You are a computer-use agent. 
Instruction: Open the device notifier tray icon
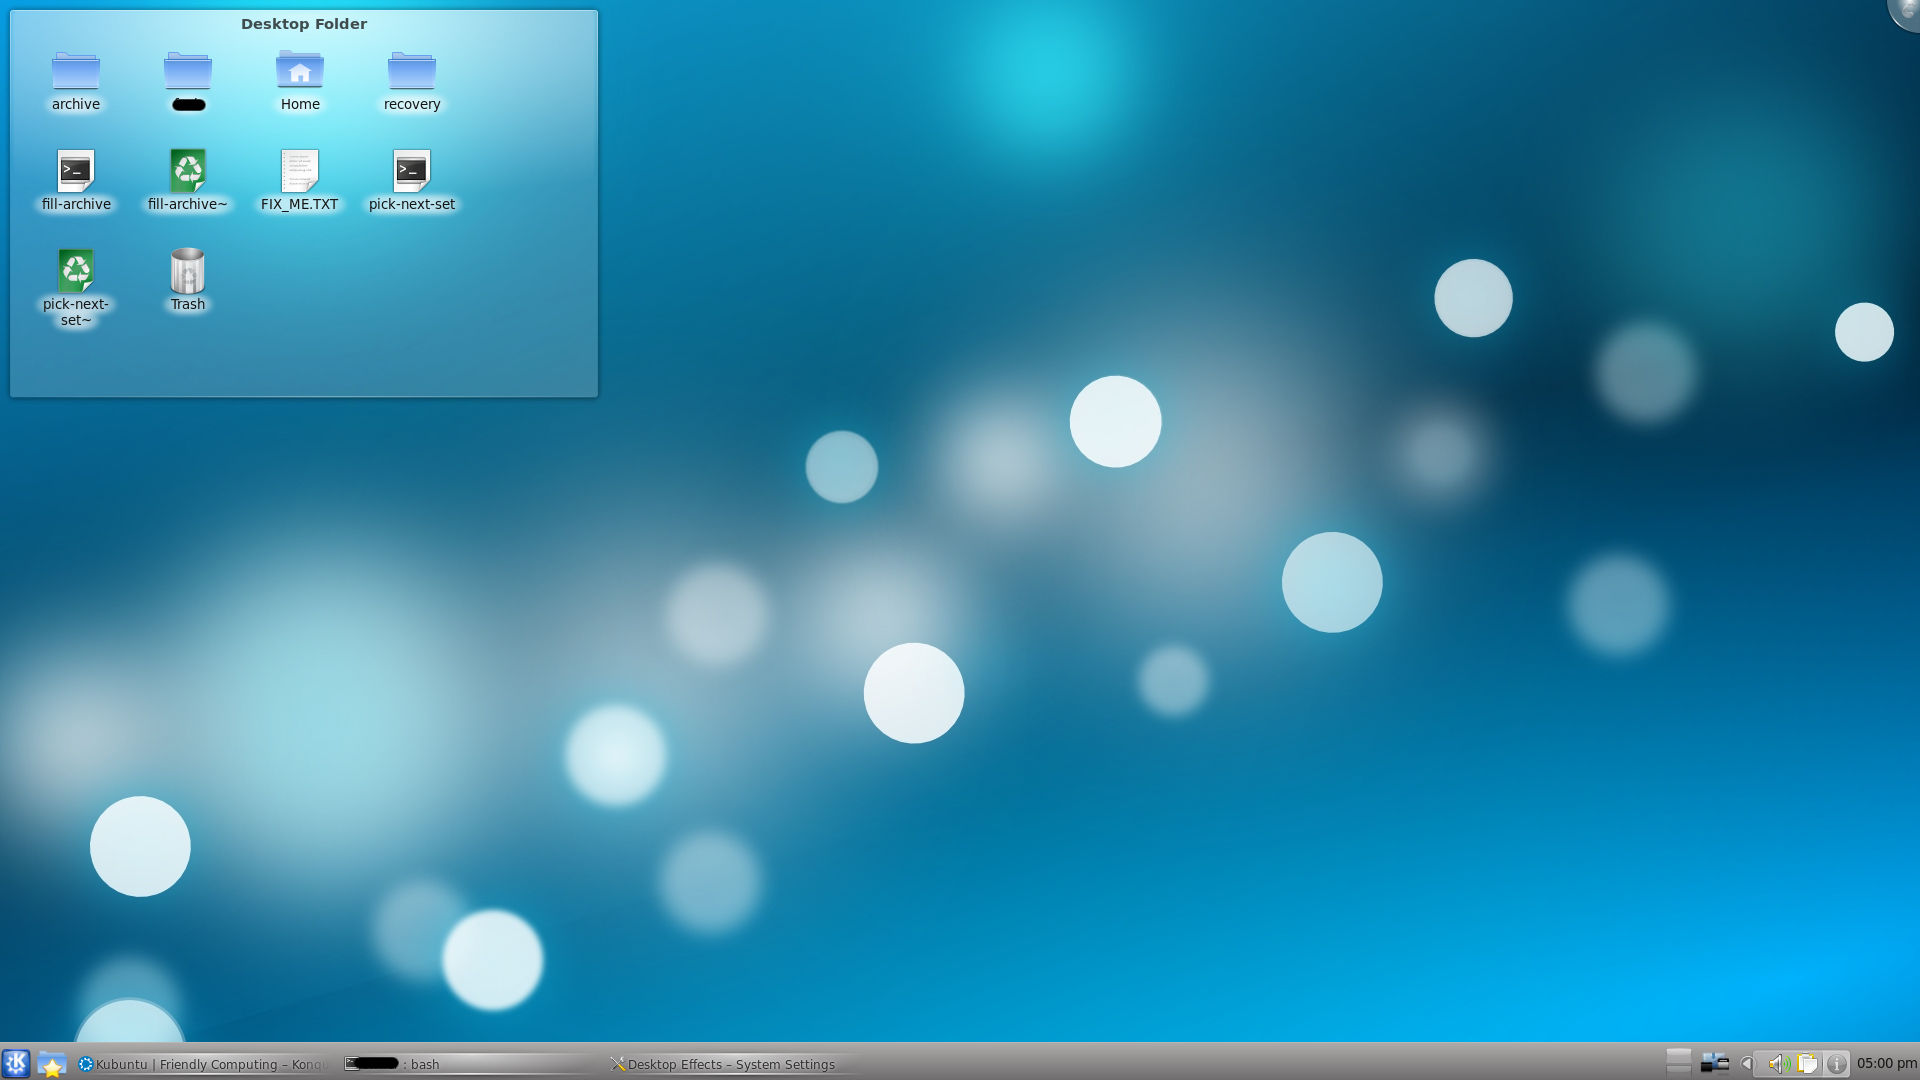(x=1714, y=1064)
